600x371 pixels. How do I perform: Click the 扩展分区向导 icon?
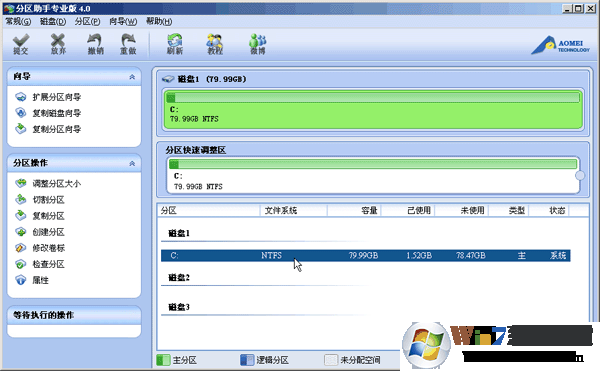click(21, 97)
